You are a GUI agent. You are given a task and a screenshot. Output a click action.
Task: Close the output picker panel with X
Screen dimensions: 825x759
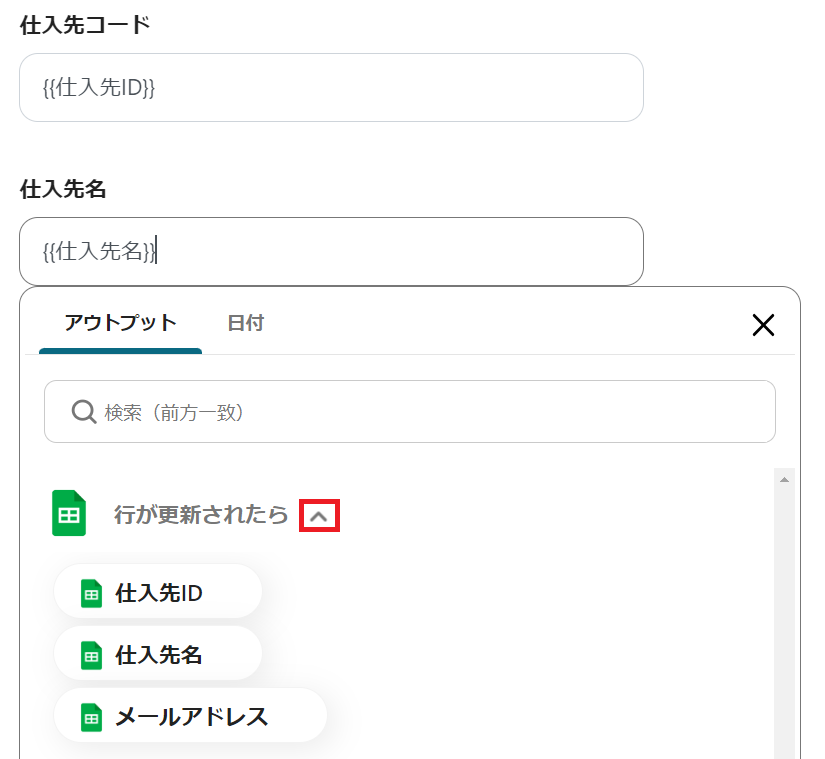coord(763,324)
